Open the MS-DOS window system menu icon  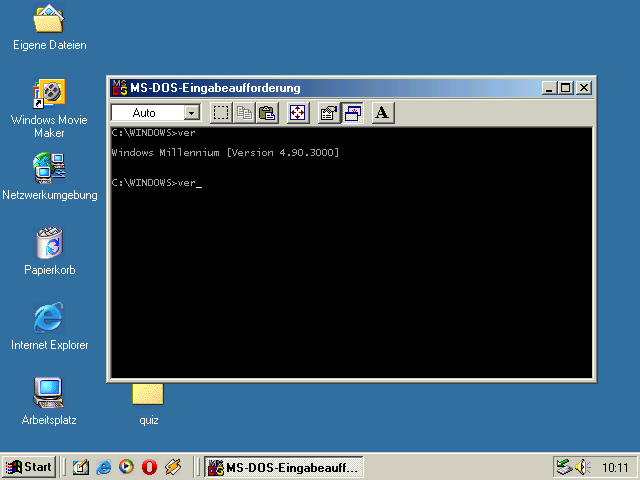pos(120,88)
